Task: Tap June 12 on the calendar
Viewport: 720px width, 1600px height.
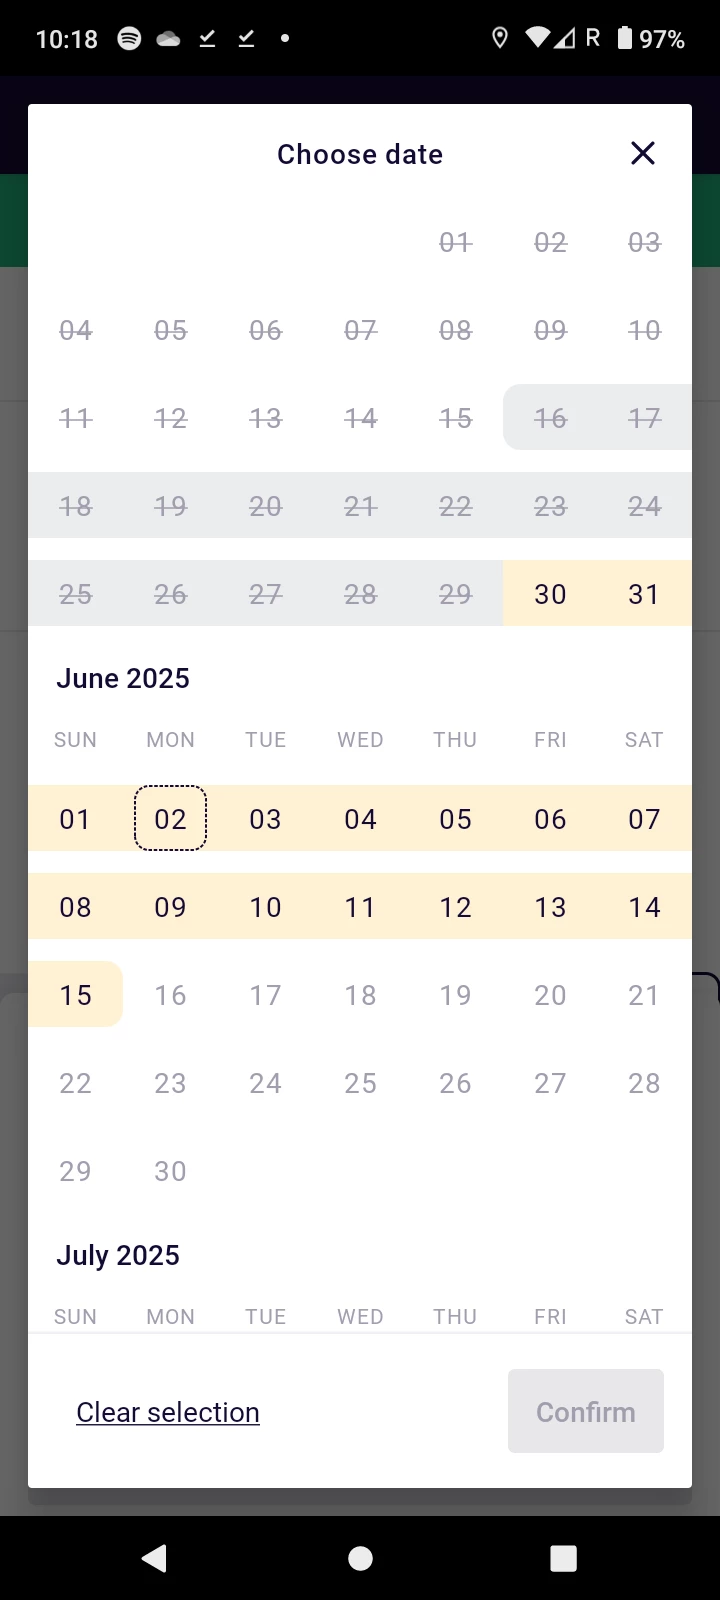Action: click(x=455, y=907)
